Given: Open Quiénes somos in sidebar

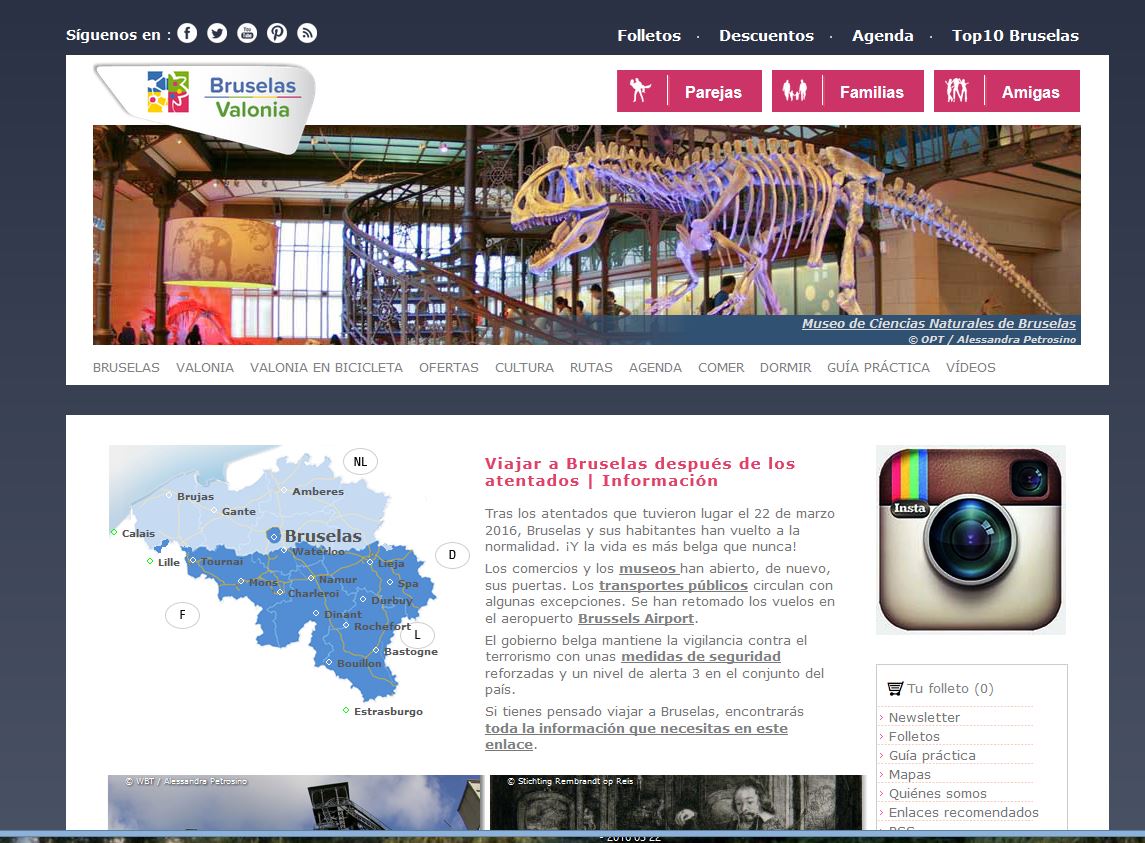Looking at the screenshot, I should point(937,793).
